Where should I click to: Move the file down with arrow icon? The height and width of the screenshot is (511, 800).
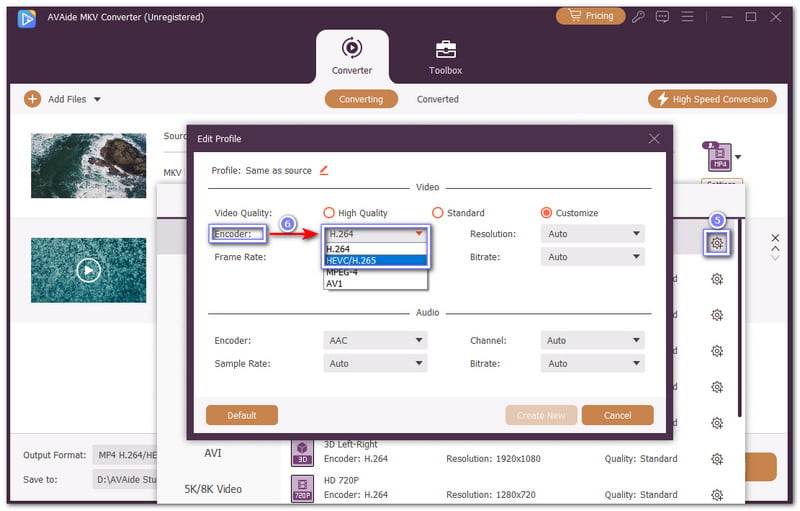[775, 258]
